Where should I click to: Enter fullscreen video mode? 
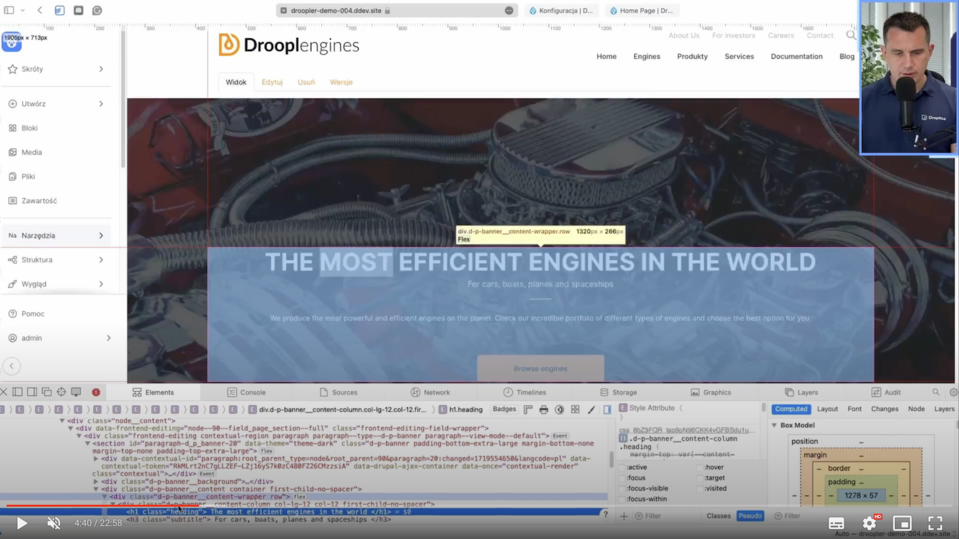point(935,523)
